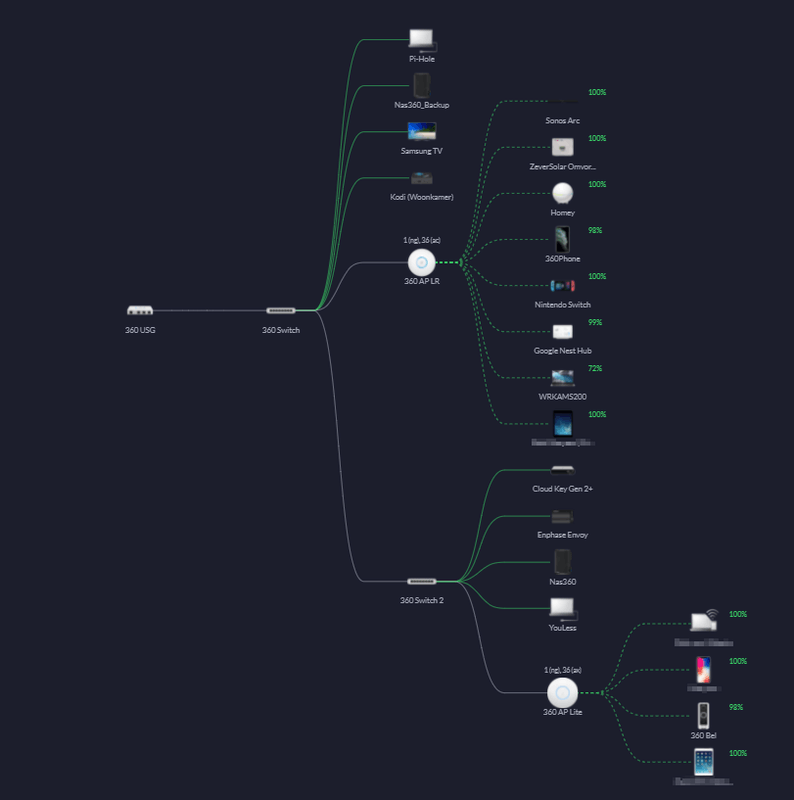Click the 99% signal by Google Nest Hub
Viewport: 794px width, 800px height.
click(595, 322)
